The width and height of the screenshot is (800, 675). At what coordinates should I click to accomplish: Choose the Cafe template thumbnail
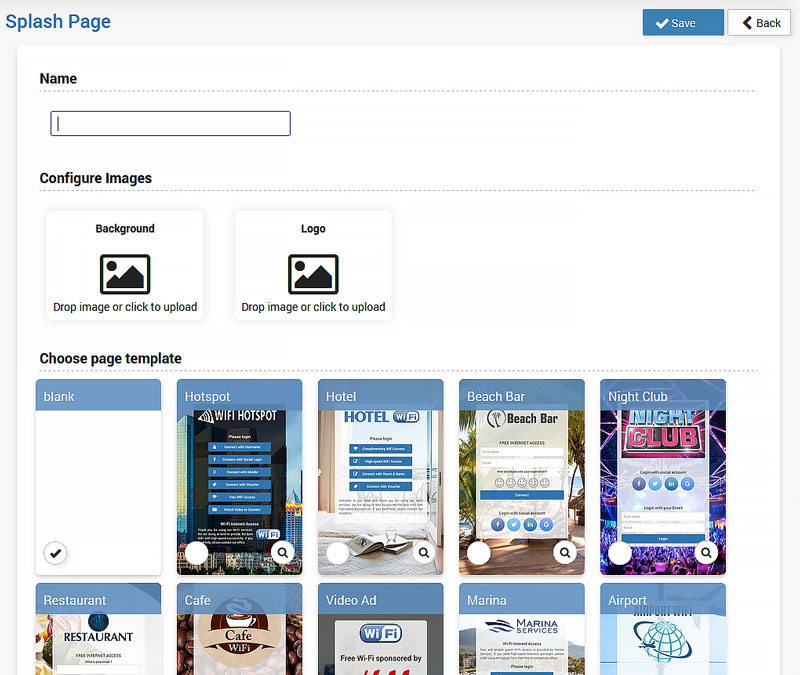tap(239, 629)
